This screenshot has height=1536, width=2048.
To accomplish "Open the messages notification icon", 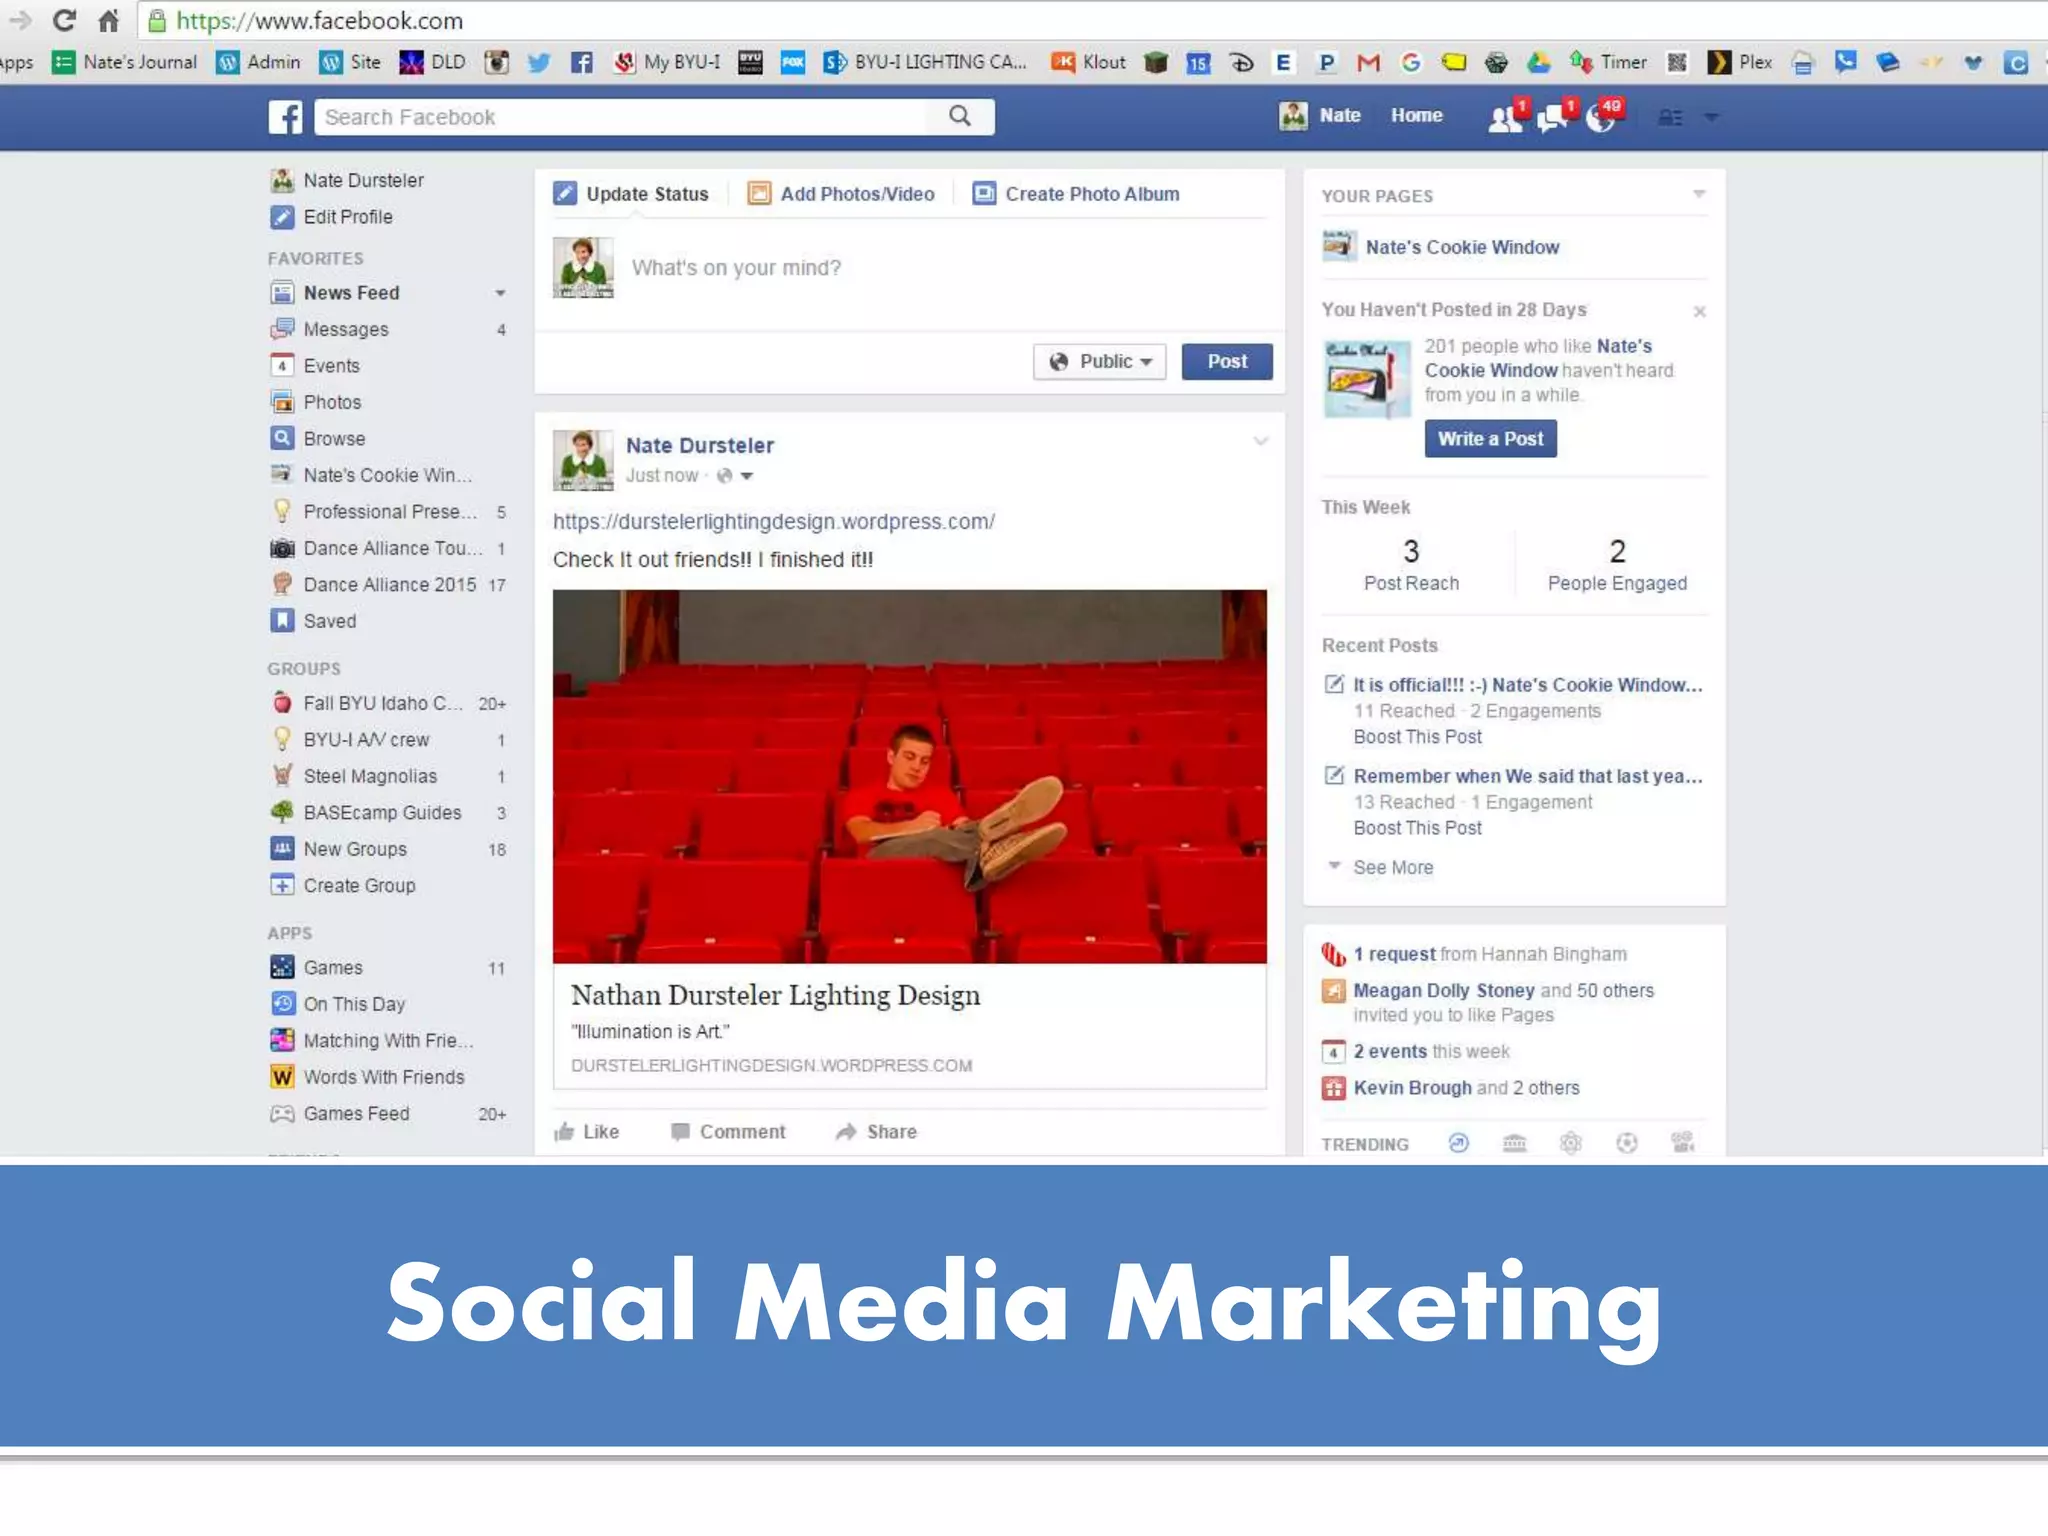I will [1554, 118].
